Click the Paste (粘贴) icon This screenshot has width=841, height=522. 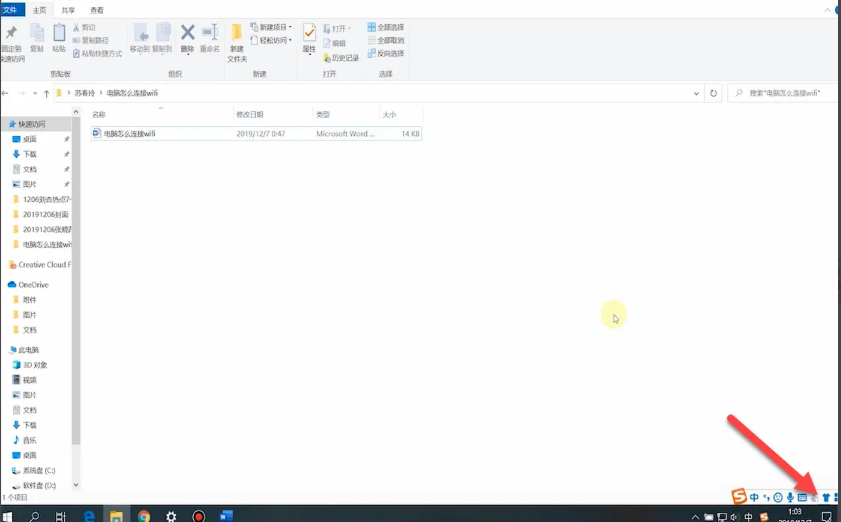tap(59, 38)
